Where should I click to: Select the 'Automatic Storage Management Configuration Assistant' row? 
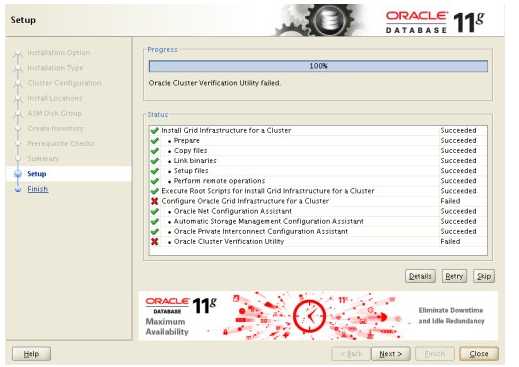tap(318, 221)
